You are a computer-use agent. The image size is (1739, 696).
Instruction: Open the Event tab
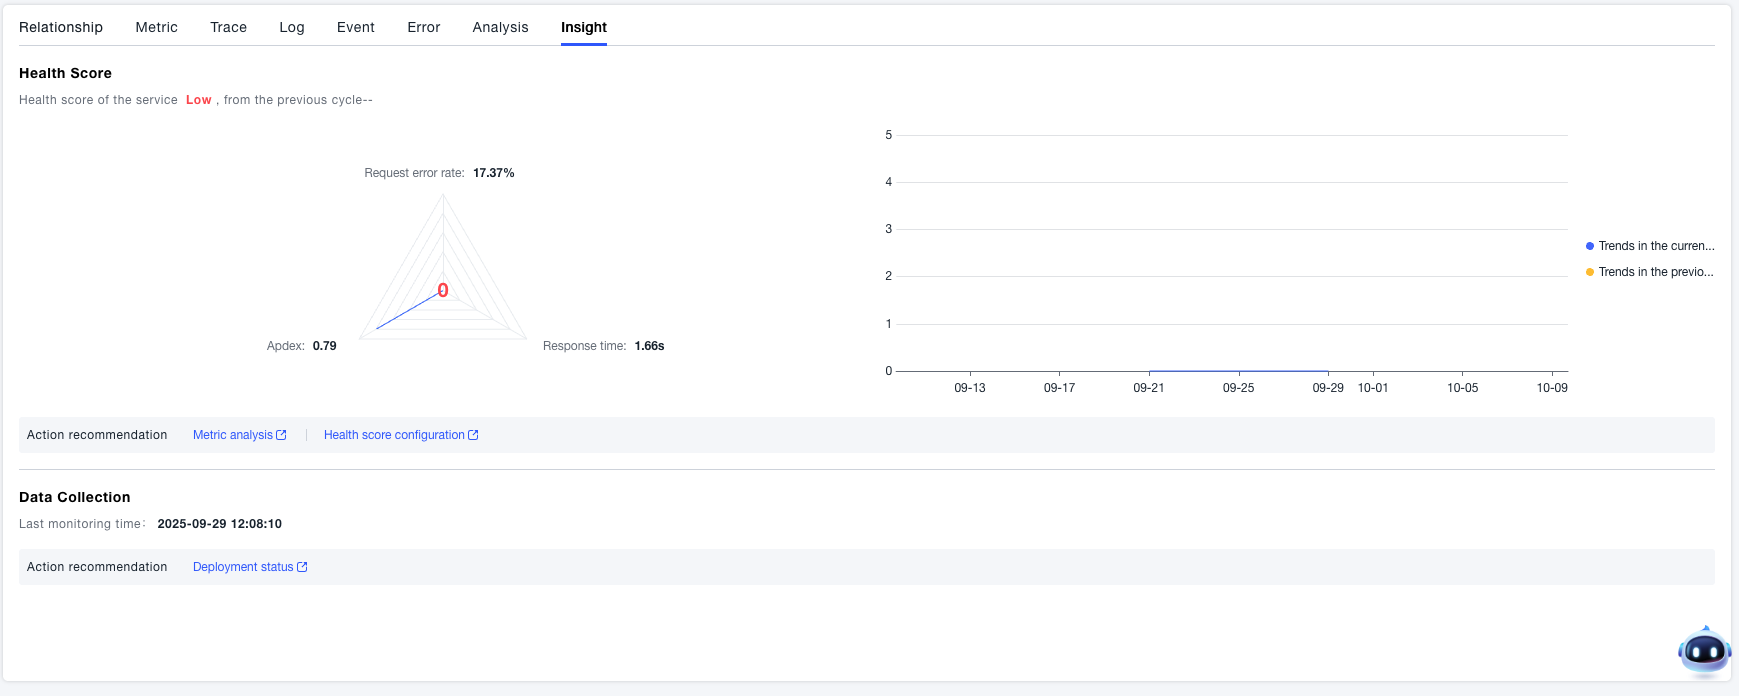click(356, 27)
